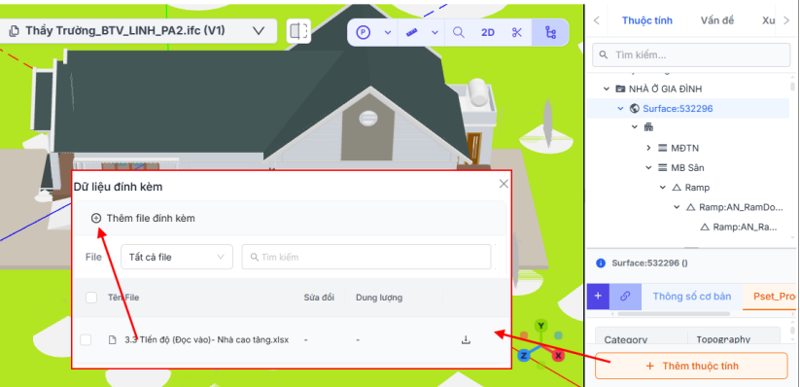
Task: Tick the select-all checkbox in the file table header
Action: (x=91, y=297)
